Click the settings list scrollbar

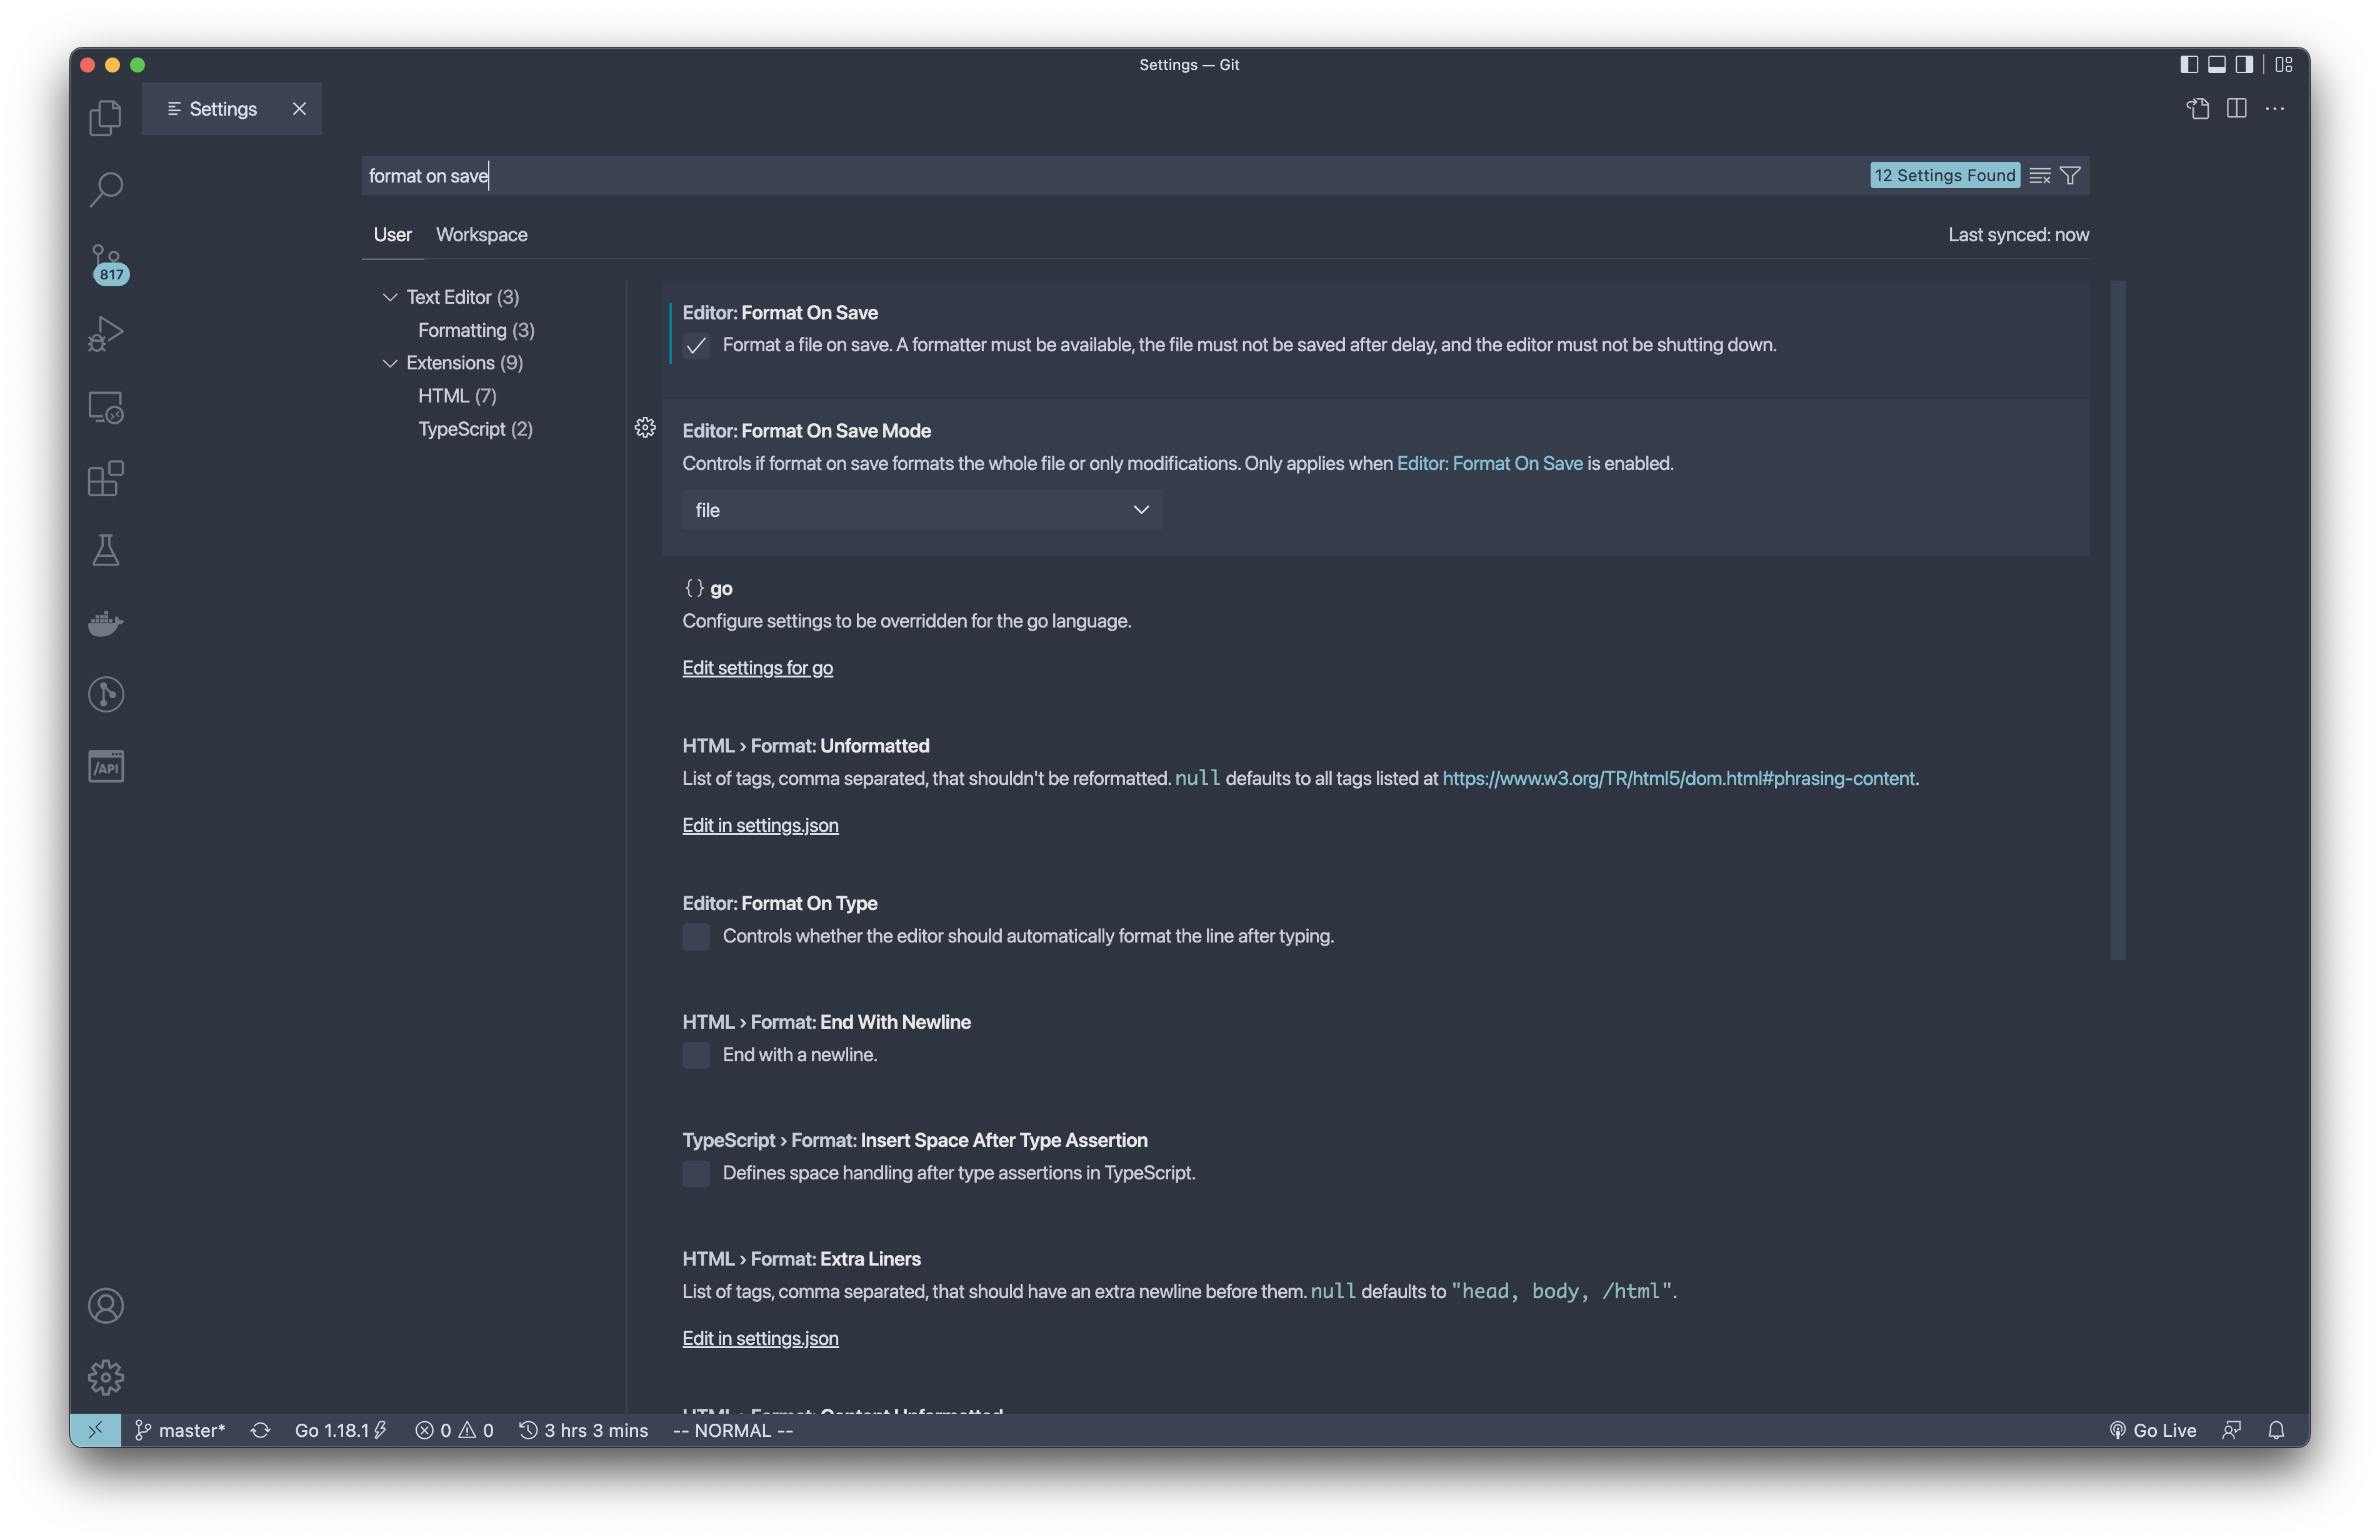2117,620
